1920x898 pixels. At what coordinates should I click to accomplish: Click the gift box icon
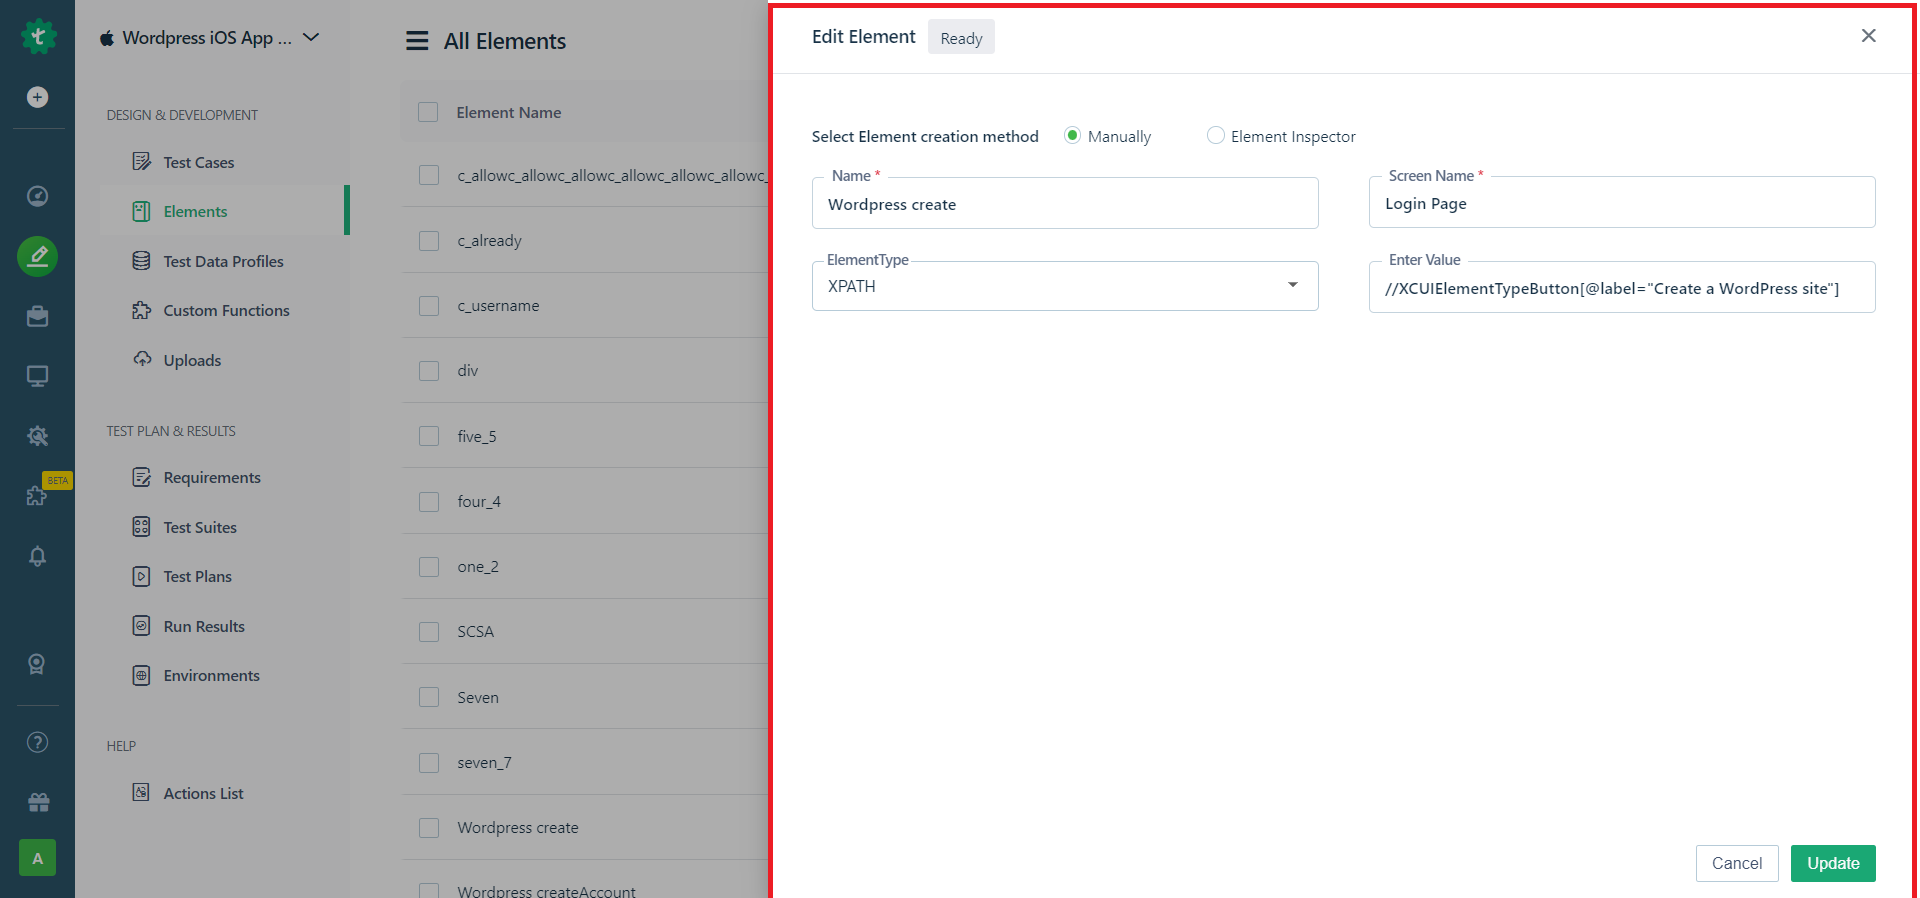38,802
